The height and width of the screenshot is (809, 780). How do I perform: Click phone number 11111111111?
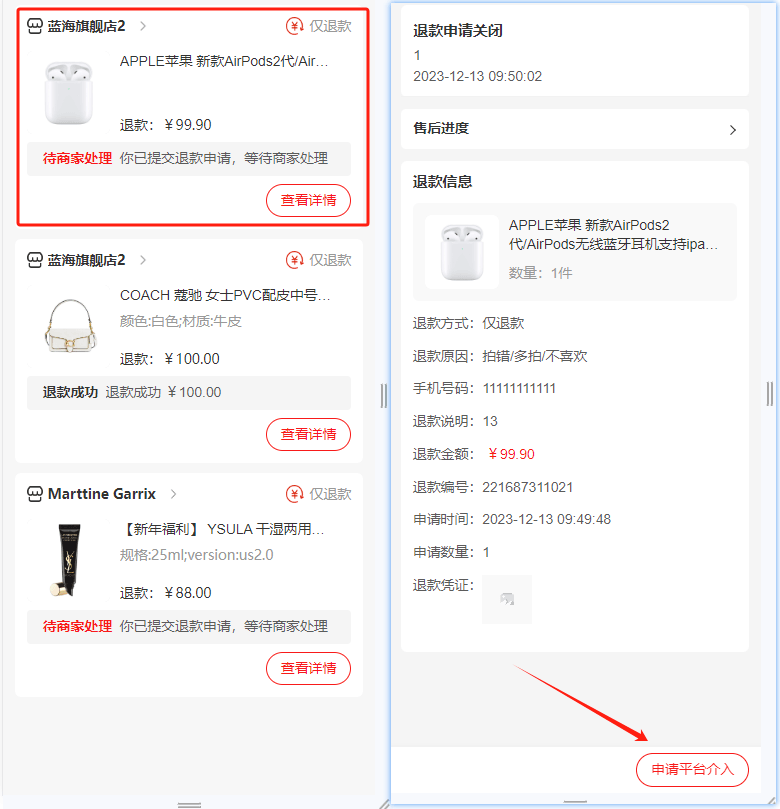(x=519, y=389)
